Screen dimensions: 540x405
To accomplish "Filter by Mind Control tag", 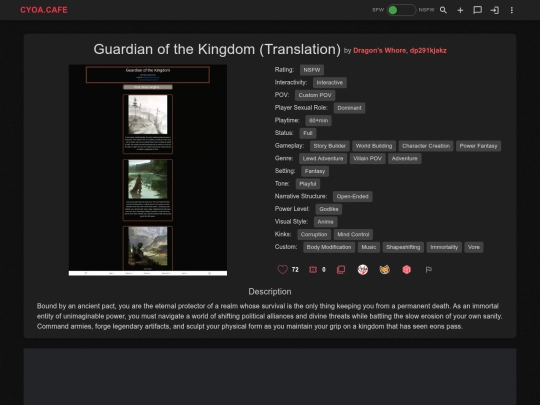I will (353, 235).
